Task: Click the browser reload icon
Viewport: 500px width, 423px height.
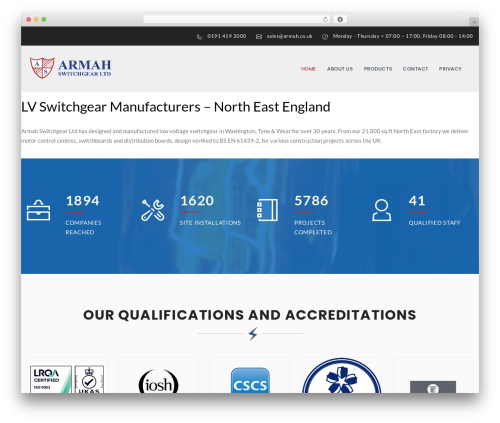Action: tap(325, 19)
